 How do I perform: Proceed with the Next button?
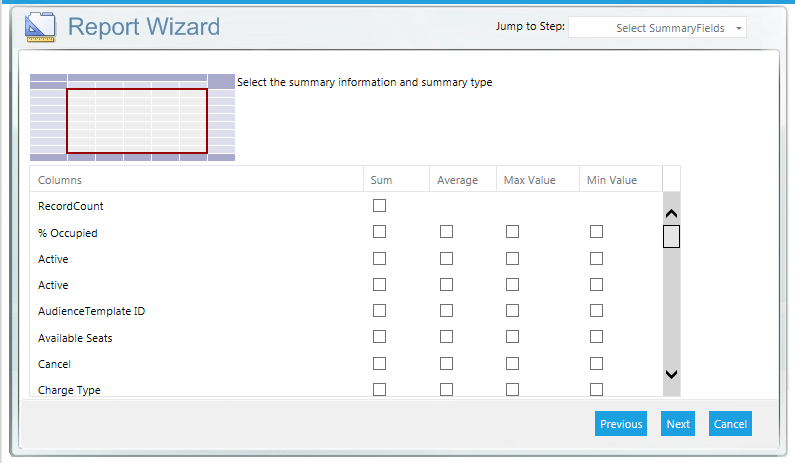[678, 424]
